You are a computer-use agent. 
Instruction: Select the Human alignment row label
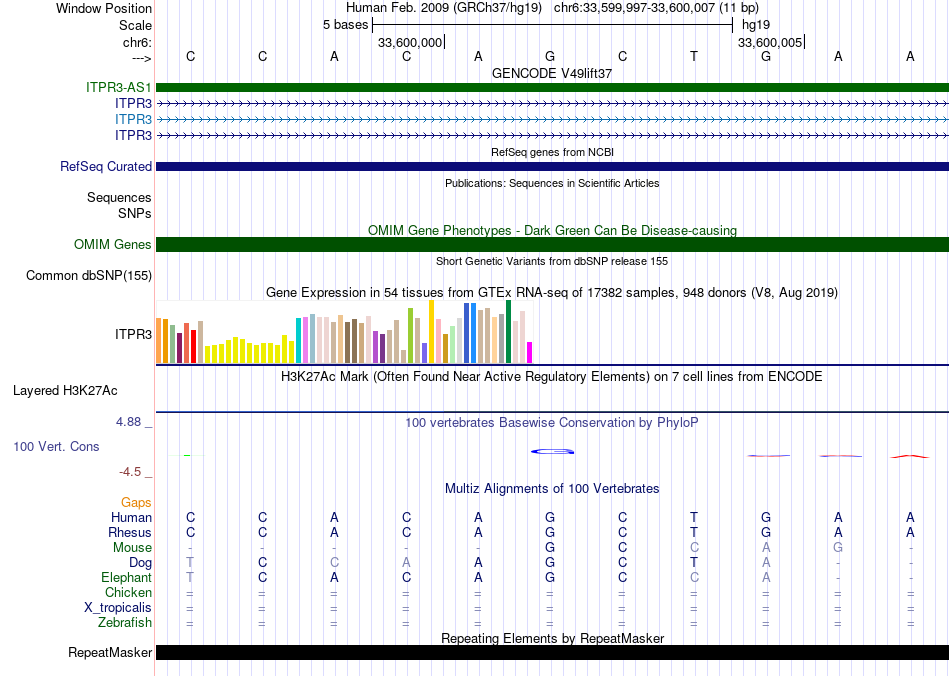pyautogui.click(x=131, y=517)
